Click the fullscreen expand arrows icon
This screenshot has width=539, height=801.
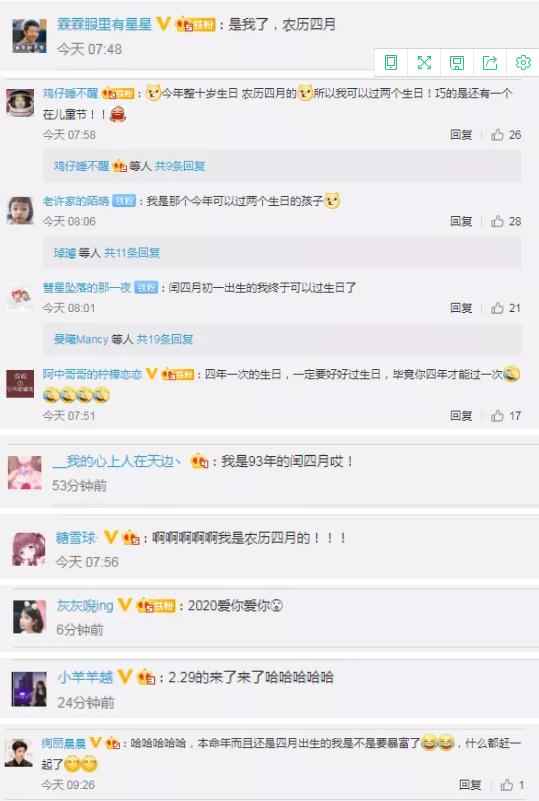click(x=424, y=63)
